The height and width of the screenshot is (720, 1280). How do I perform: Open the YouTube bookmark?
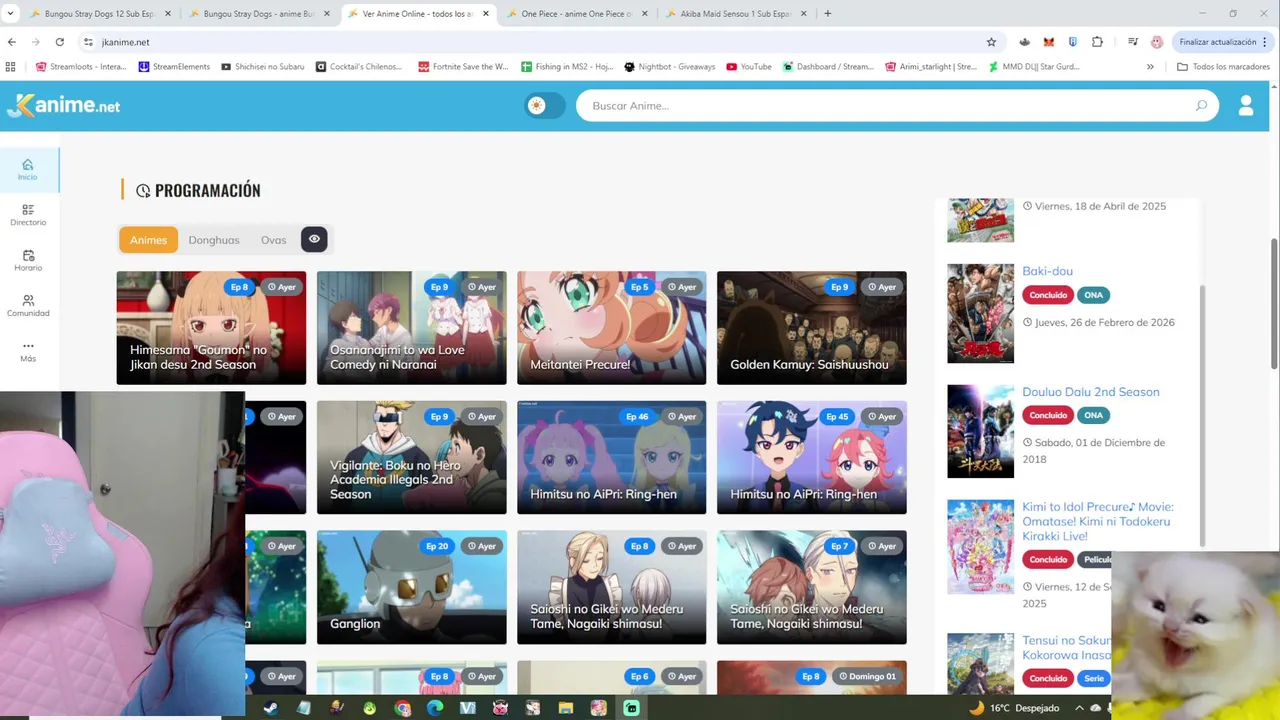click(749, 67)
